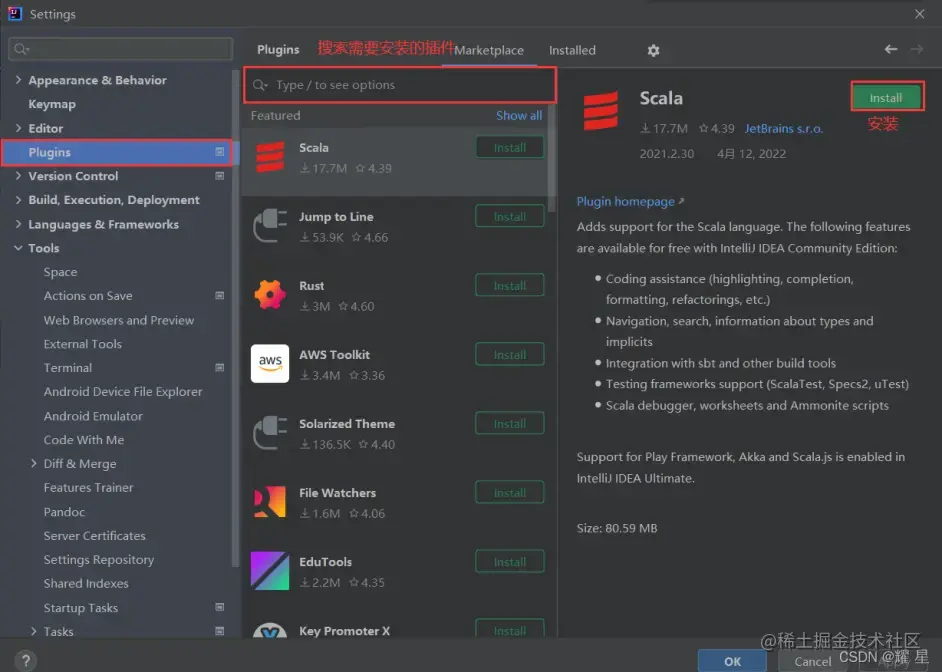The image size is (942, 672).
Task: Click Show all featured plugins link
Action: tap(518, 115)
